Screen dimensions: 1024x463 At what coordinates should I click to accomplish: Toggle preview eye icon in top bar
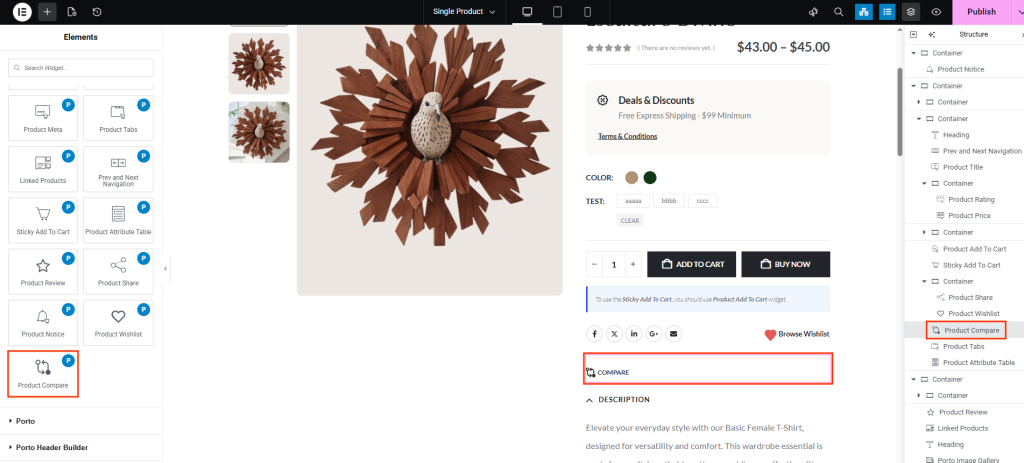pos(936,12)
